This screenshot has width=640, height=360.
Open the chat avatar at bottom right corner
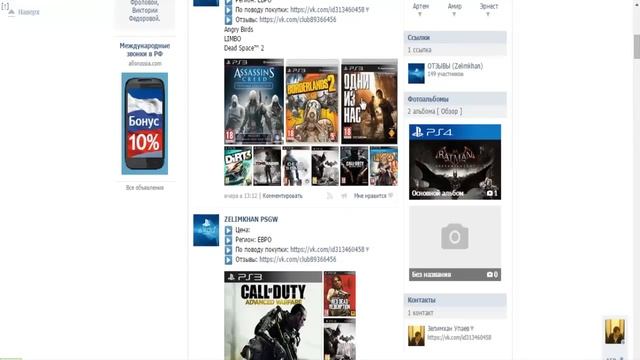click(615, 331)
